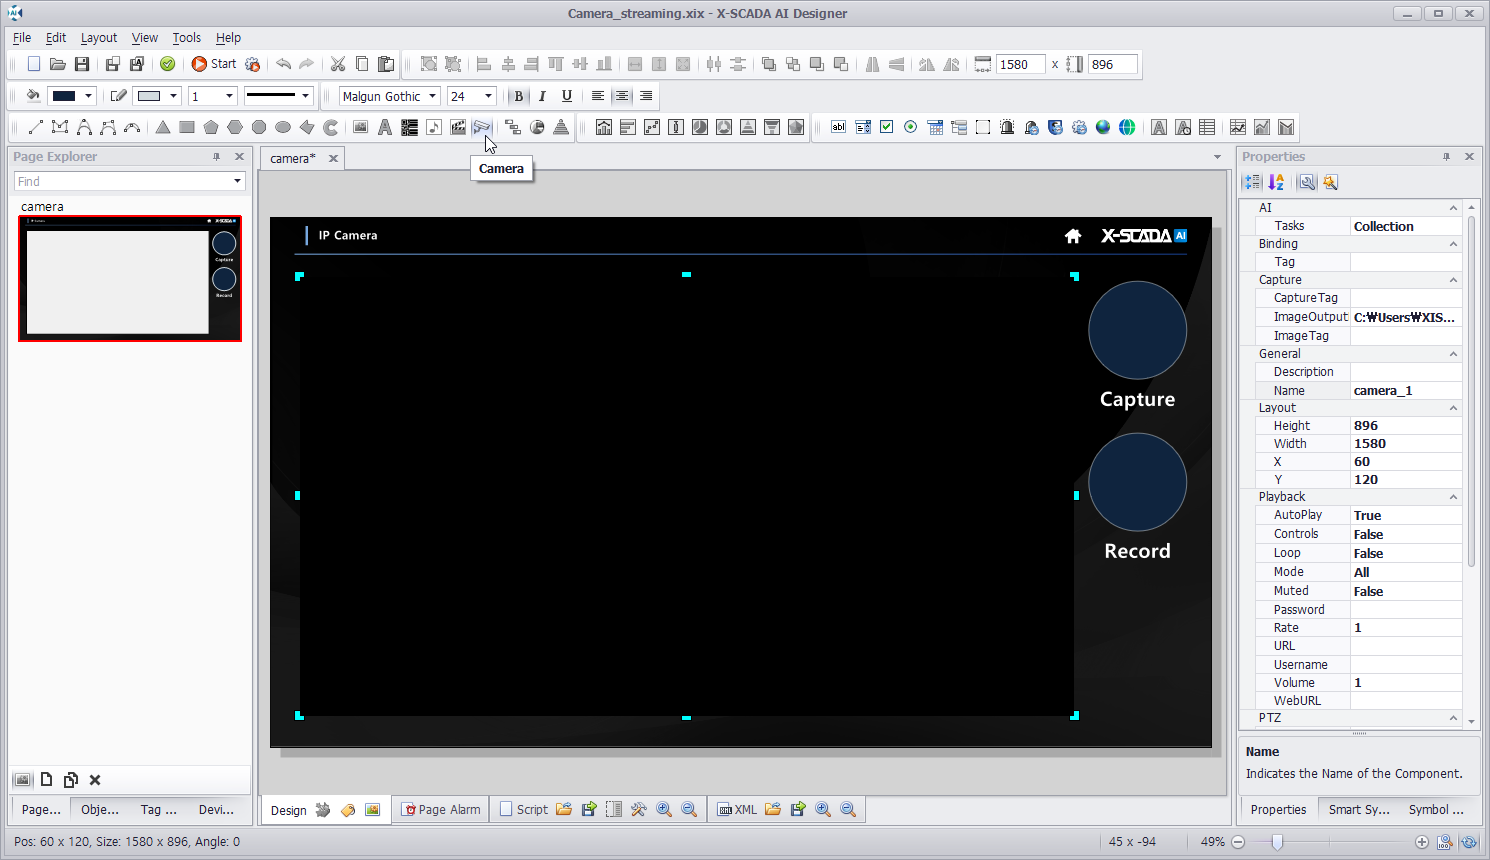Screen dimensions: 1490x860
Task: Click the Save file icon
Action: (82, 64)
